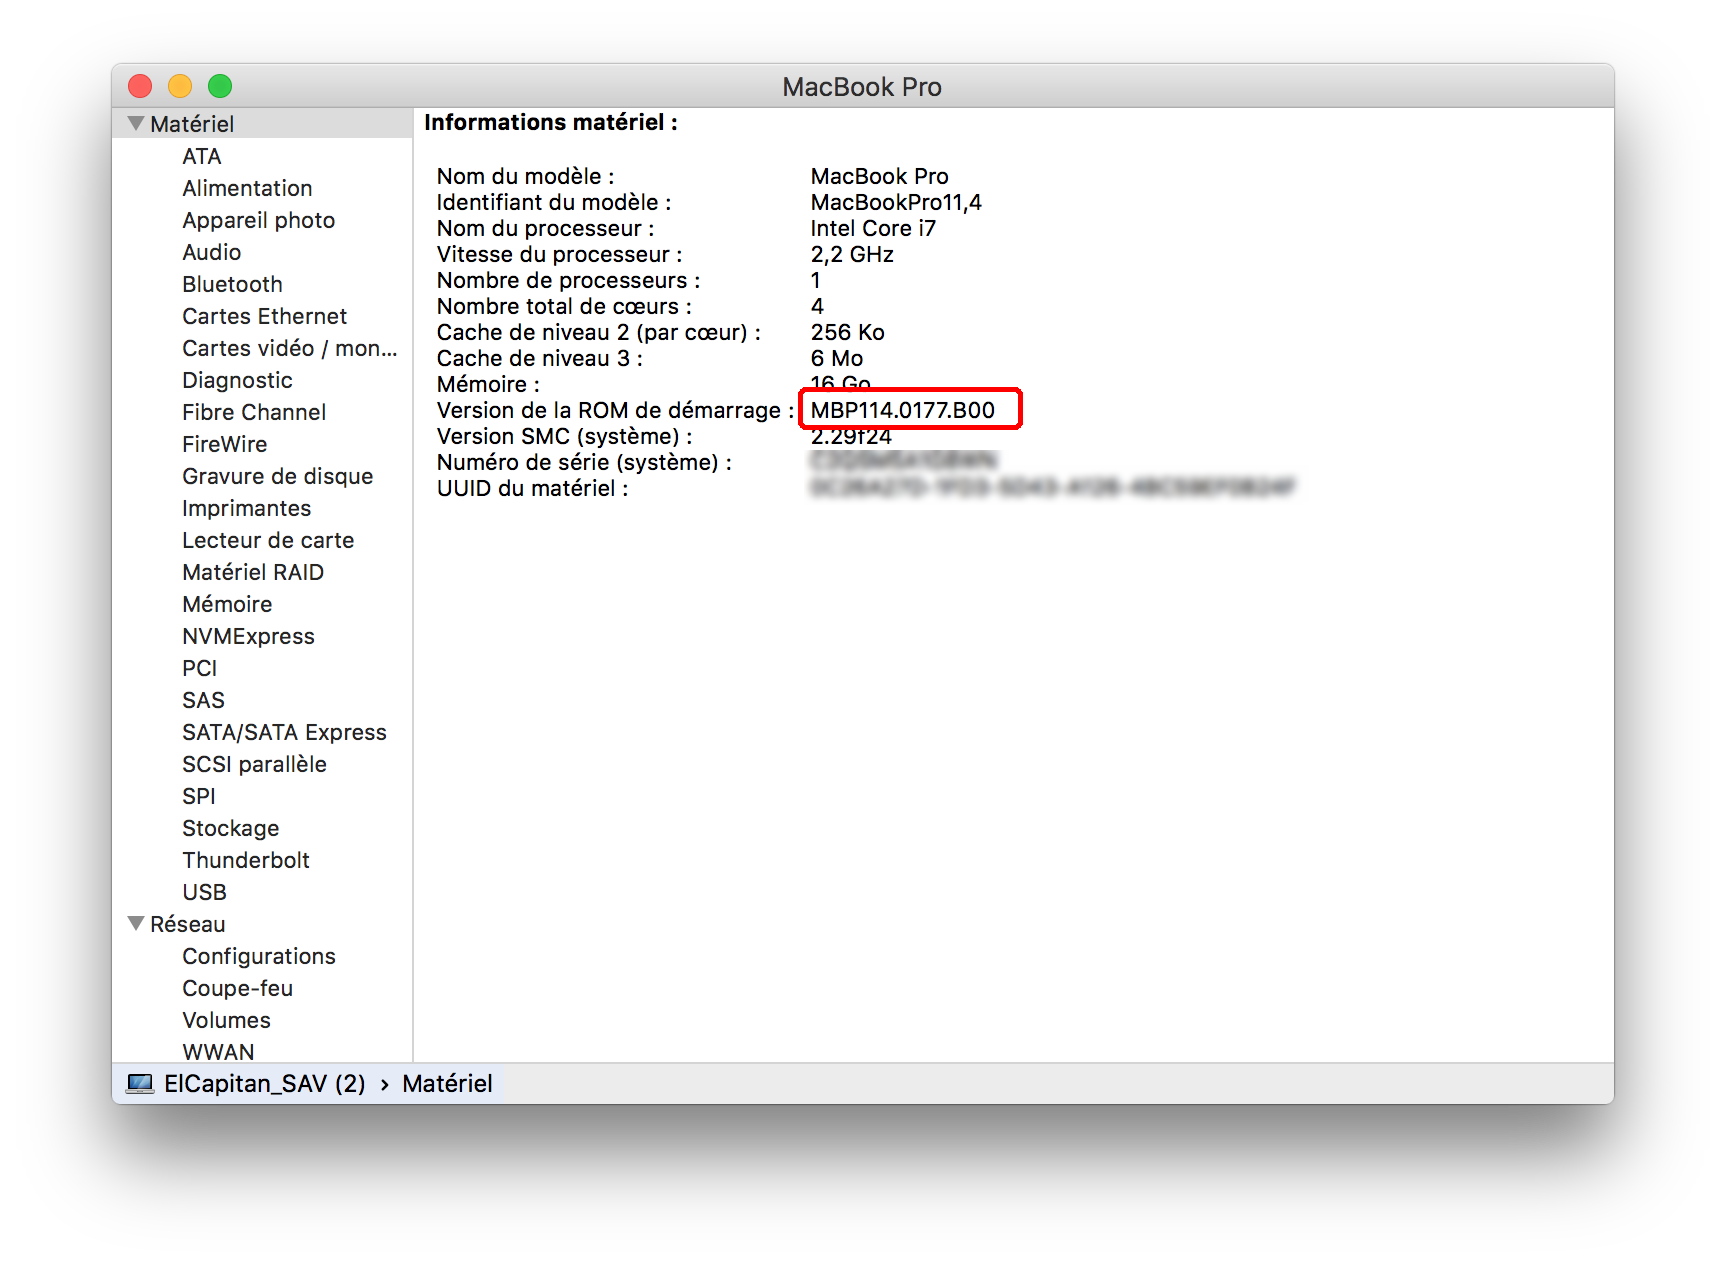Click the Informations matériel heading
Viewport: 1726px width, 1264px height.
551,122
